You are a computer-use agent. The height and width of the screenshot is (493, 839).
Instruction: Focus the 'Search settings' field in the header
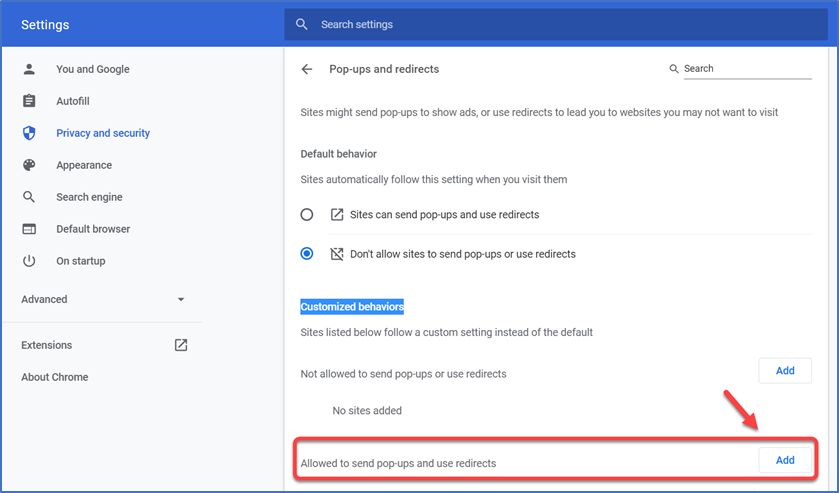point(556,24)
